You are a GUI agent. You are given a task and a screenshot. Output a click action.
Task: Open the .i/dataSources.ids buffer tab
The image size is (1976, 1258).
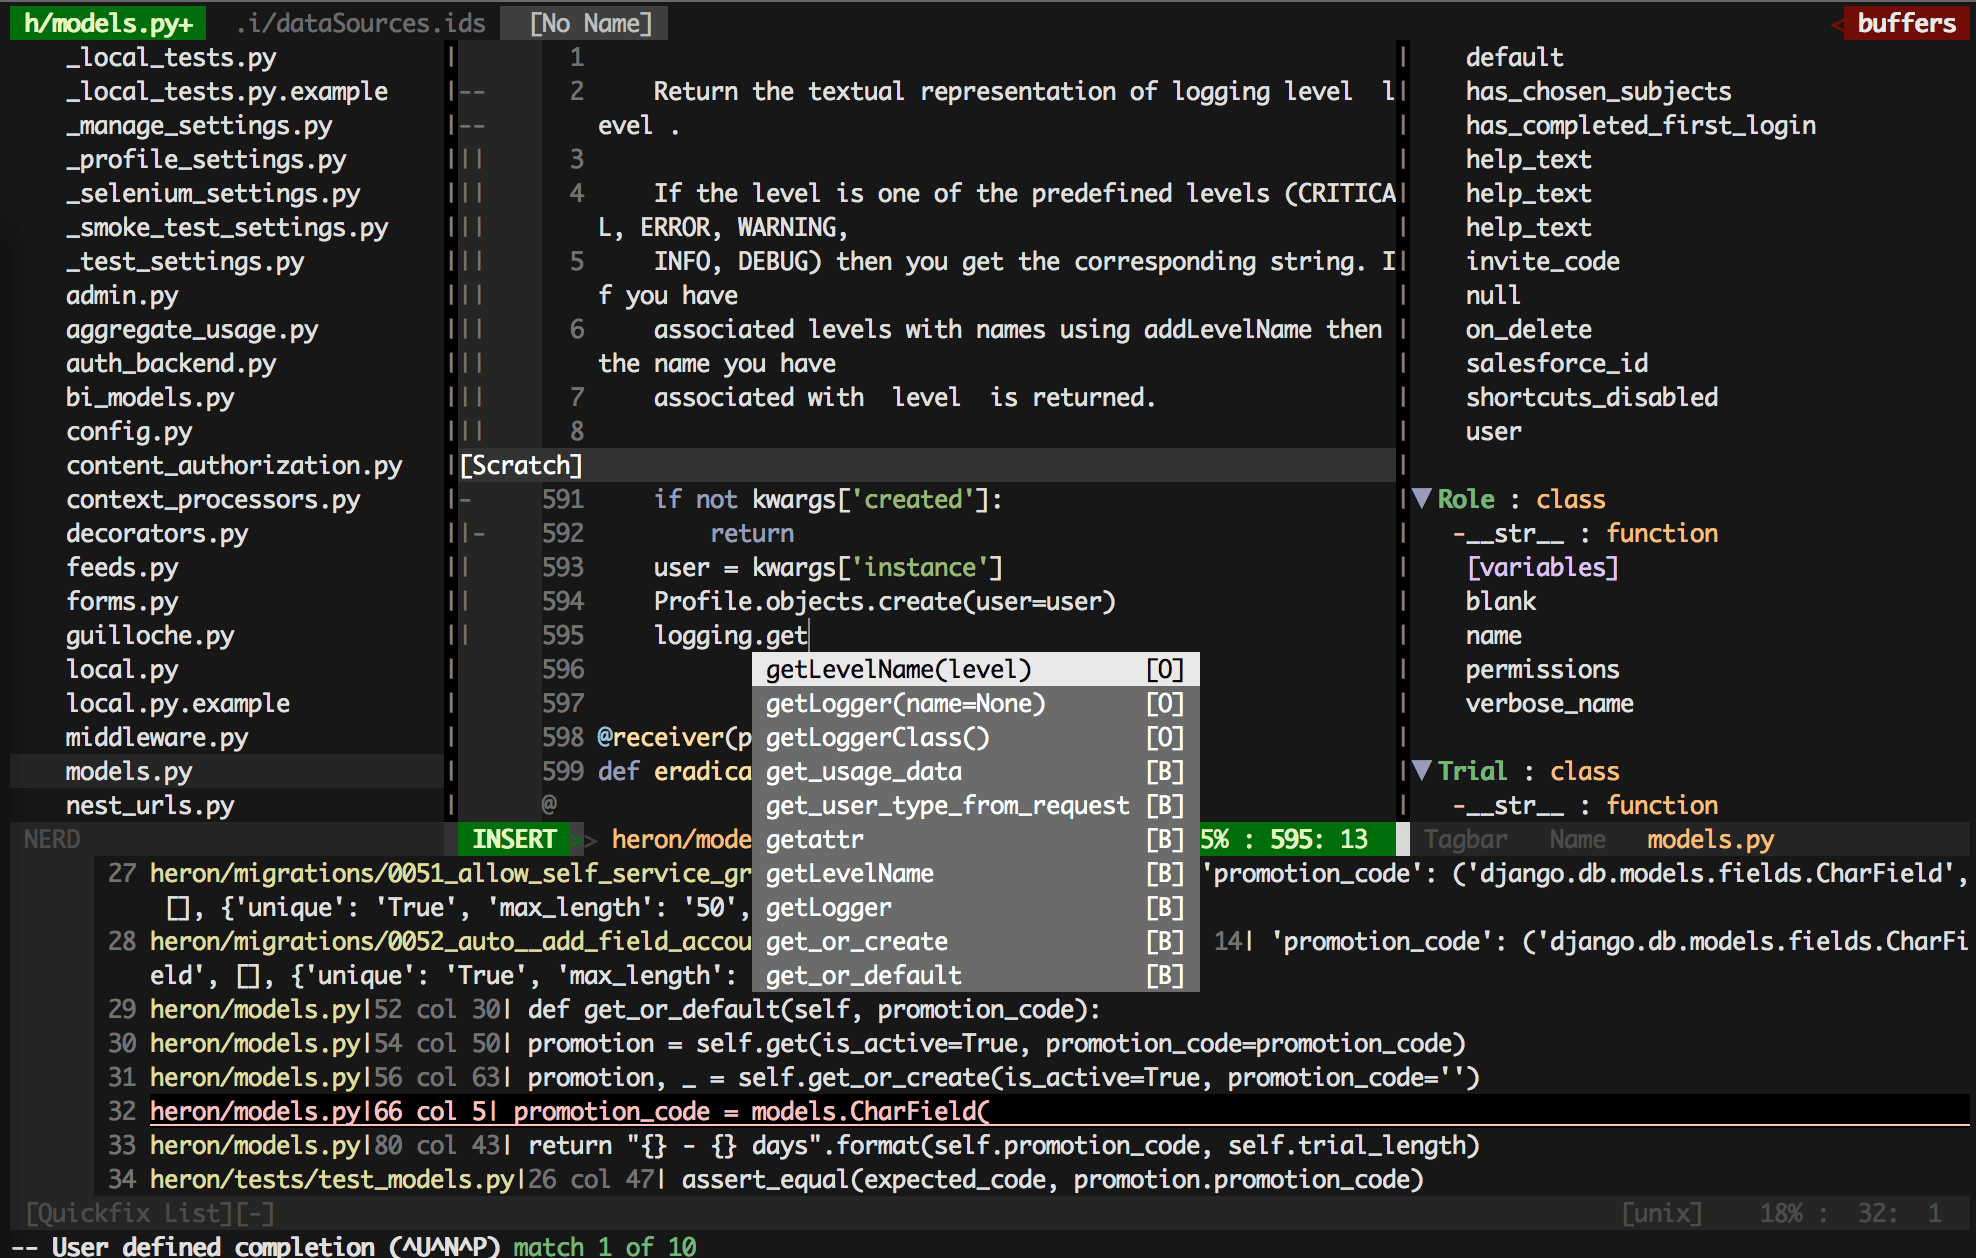(361, 22)
